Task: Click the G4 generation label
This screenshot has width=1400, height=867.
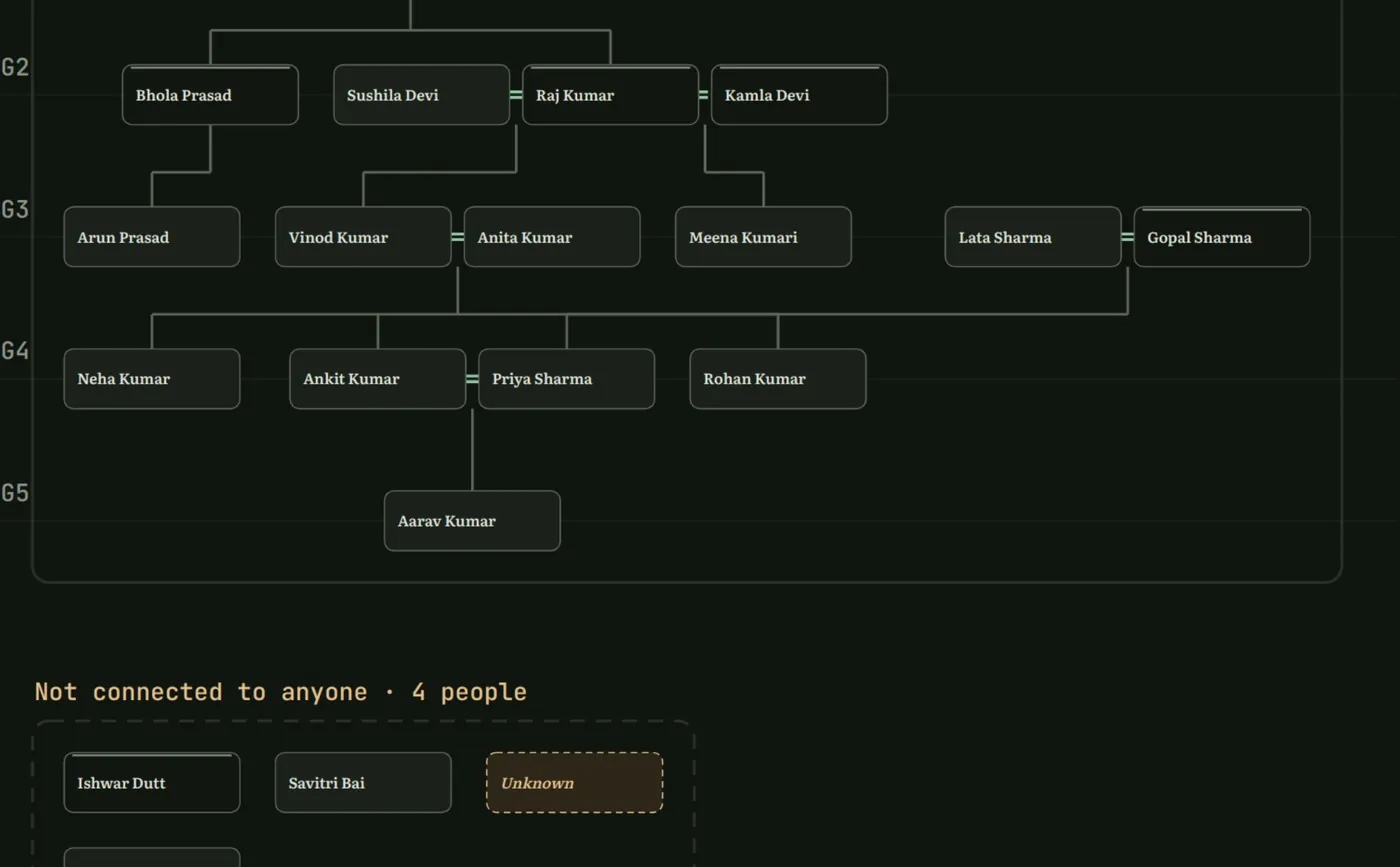Action: pos(15,351)
